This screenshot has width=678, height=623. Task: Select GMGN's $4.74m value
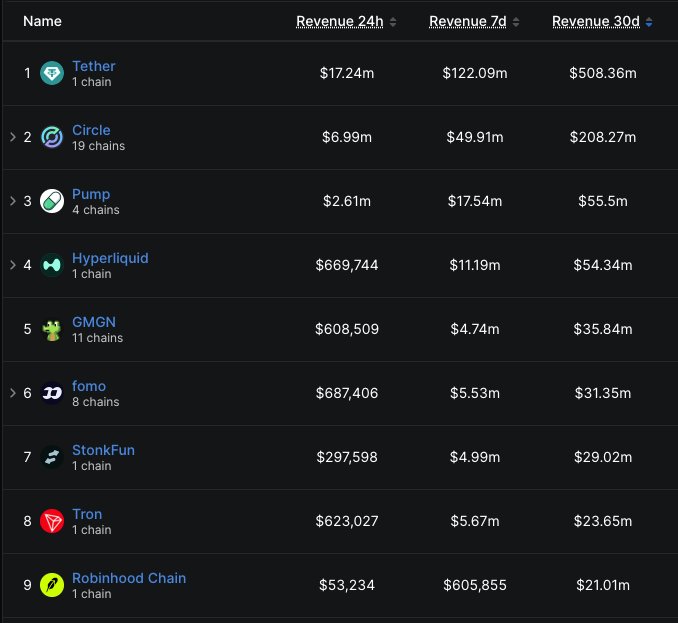pyautogui.click(x=474, y=329)
